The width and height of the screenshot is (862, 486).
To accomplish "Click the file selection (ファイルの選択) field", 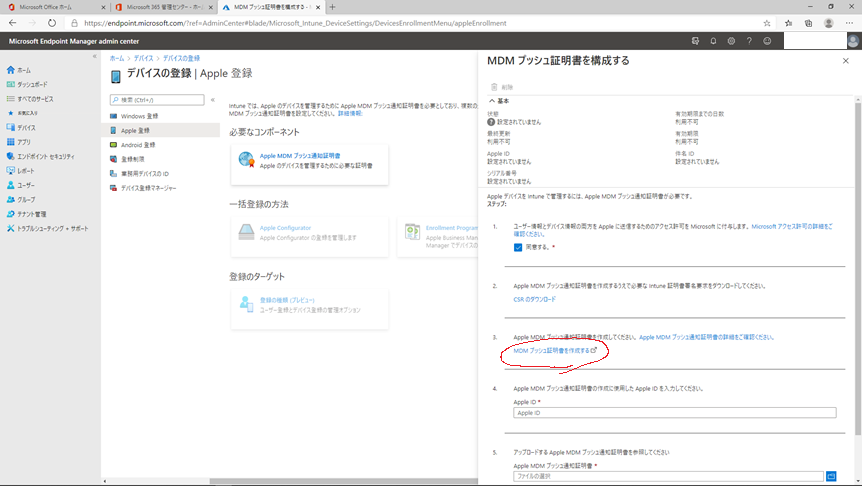I will point(668,476).
